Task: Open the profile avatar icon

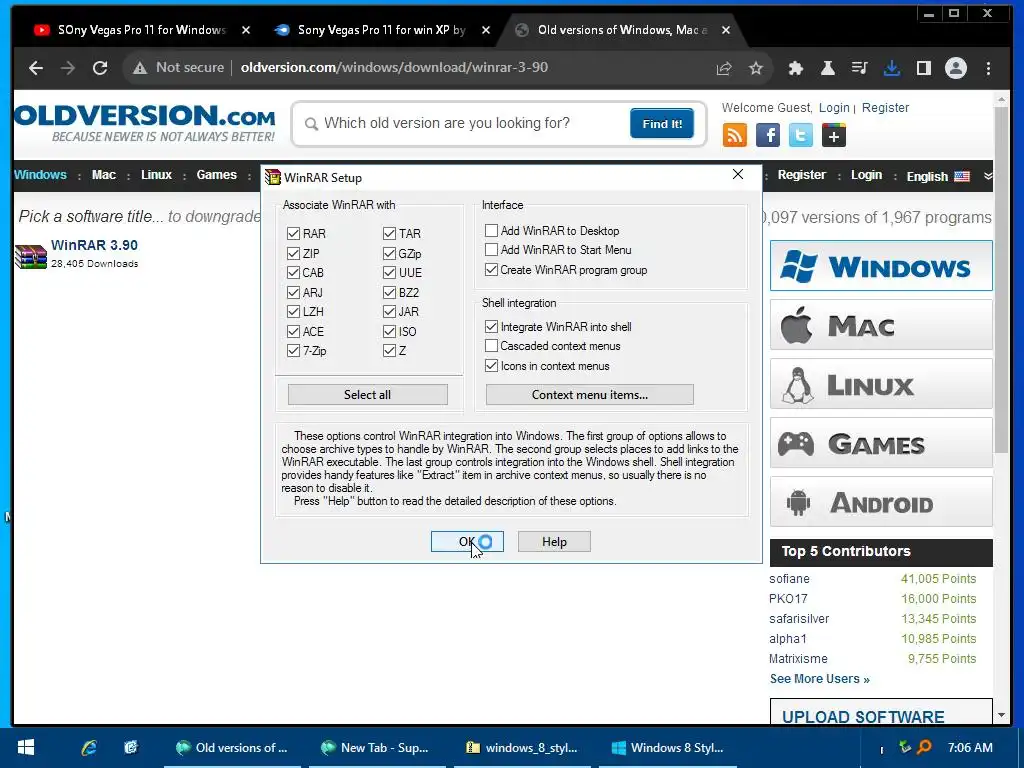Action: [955, 68]
